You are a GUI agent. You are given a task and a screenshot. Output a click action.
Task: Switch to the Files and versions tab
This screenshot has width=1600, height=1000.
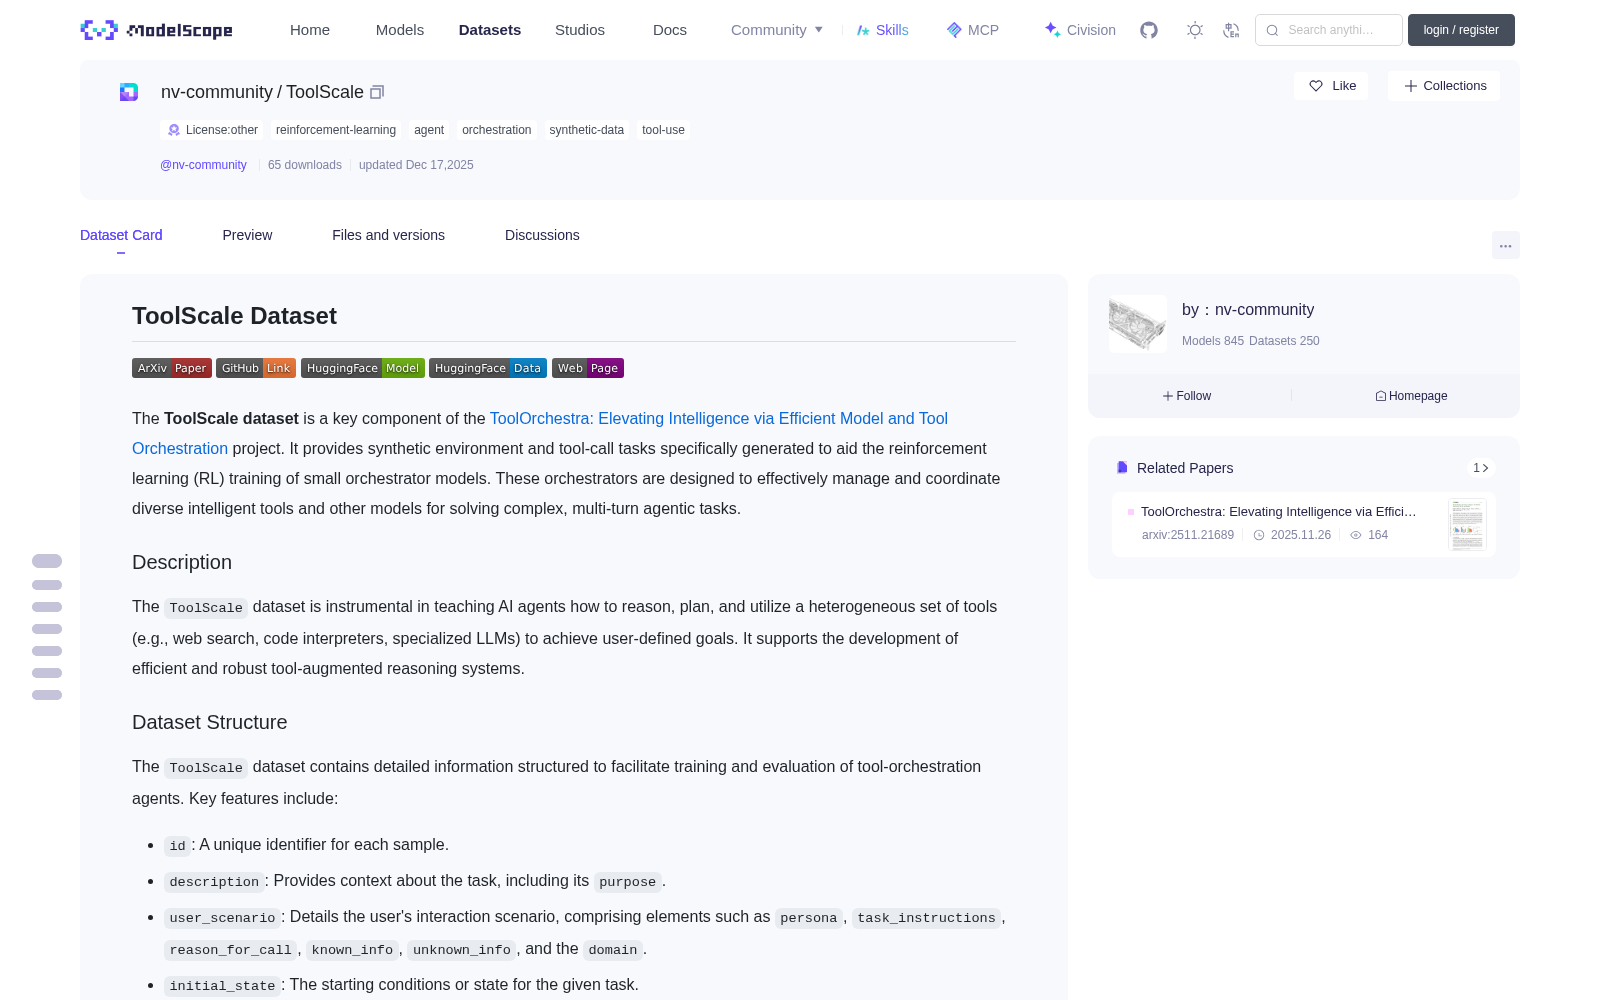[388, 235]
